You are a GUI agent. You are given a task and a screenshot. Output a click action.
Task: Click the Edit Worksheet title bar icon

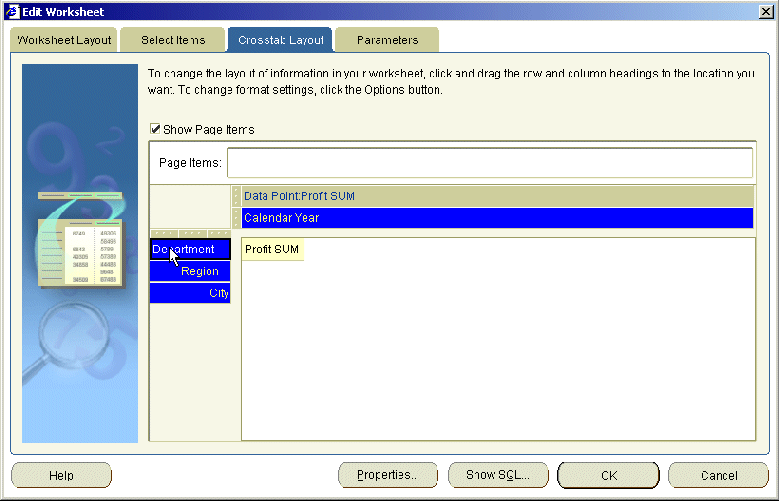[12, 11]
